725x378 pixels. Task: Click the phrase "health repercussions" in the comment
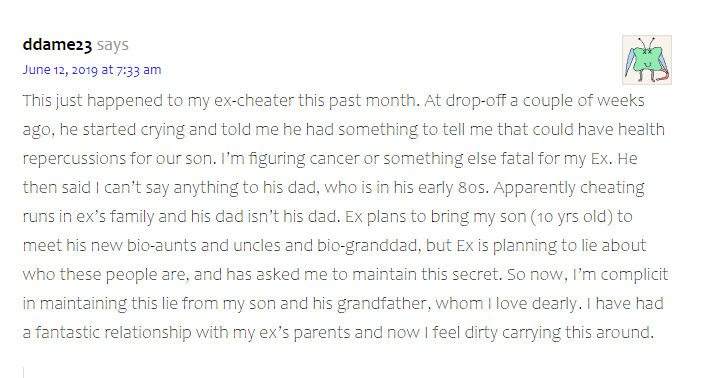pyautogui.click(x=641, y=129)
